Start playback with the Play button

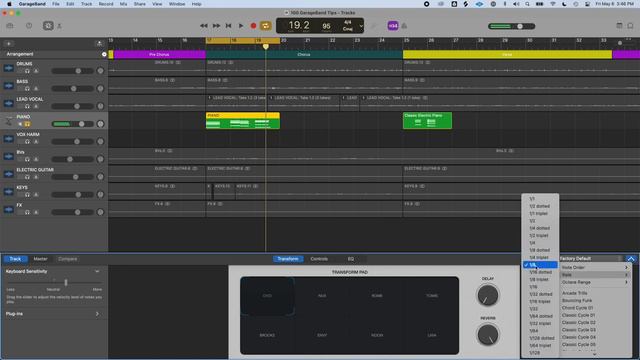[x=241, y=26]
